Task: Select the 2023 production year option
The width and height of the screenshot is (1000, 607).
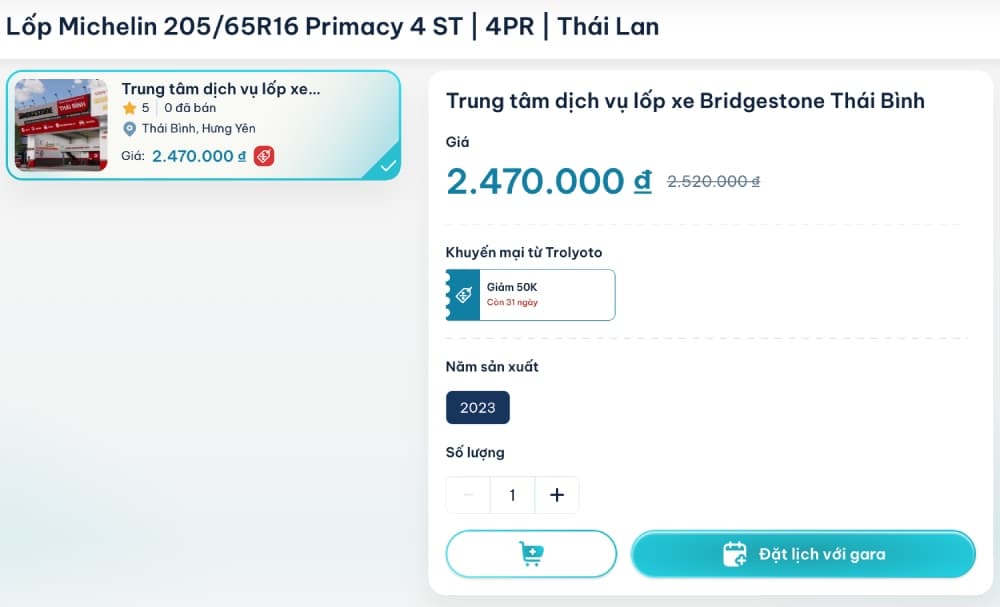Action: 478,407
